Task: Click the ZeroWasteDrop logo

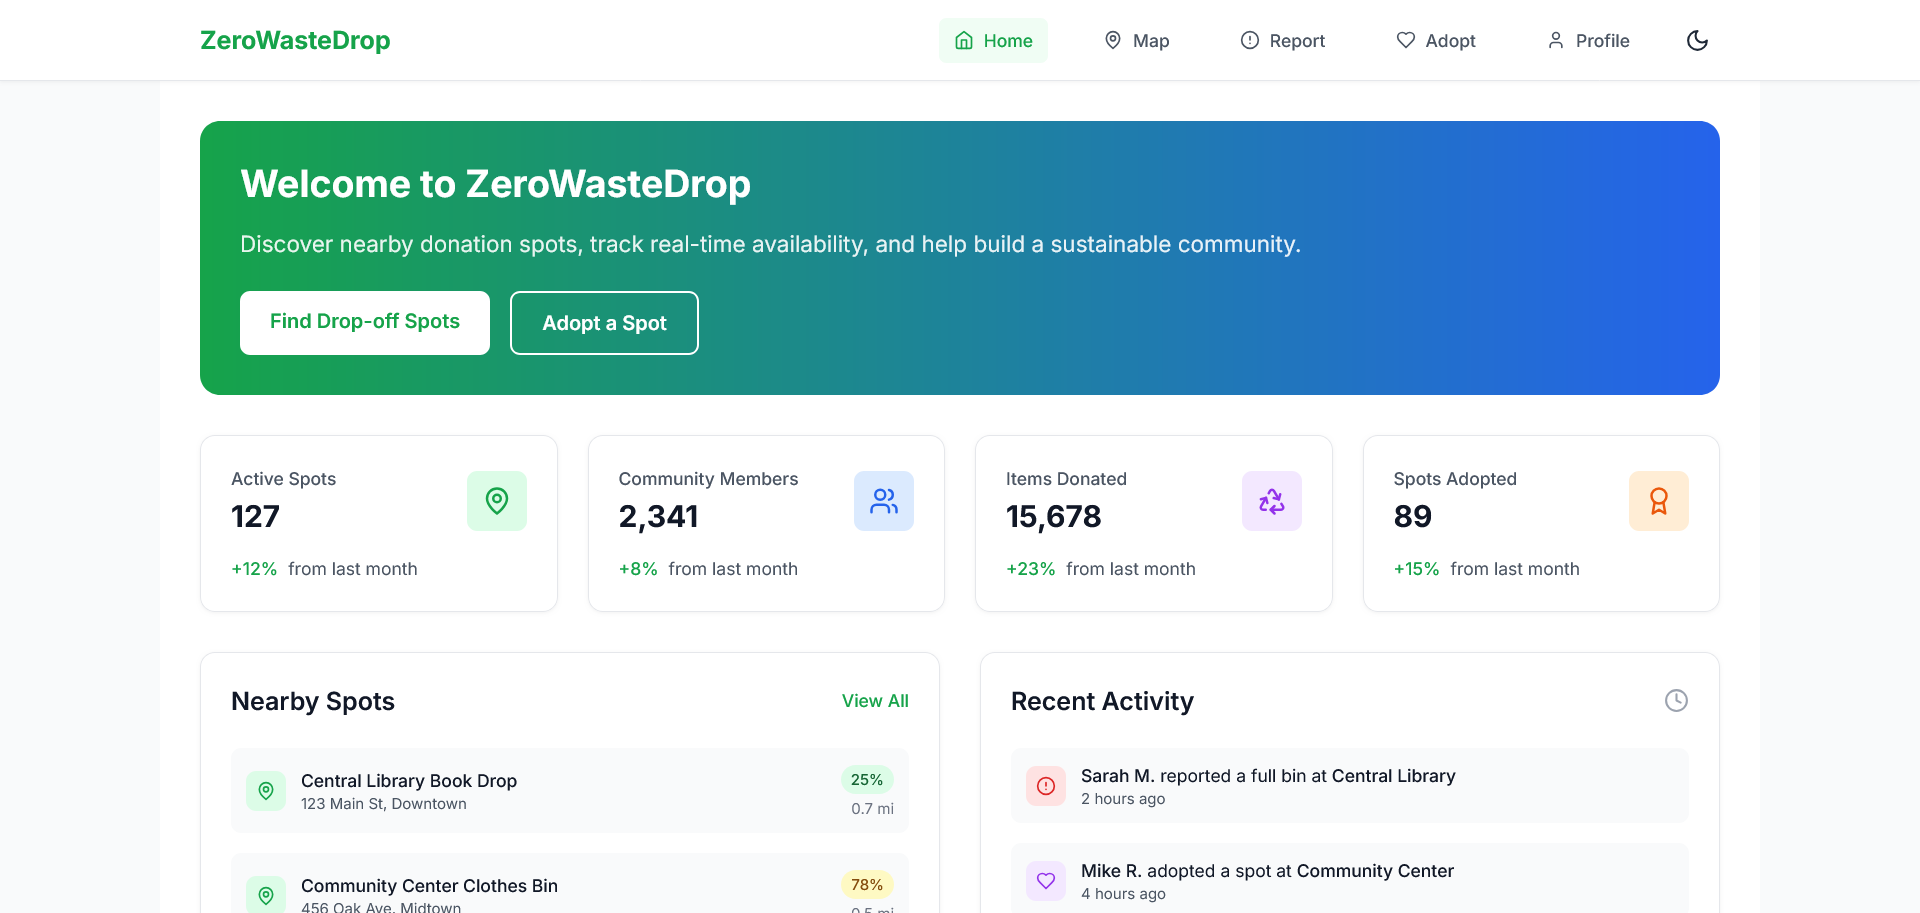Action: click(295, 40)
